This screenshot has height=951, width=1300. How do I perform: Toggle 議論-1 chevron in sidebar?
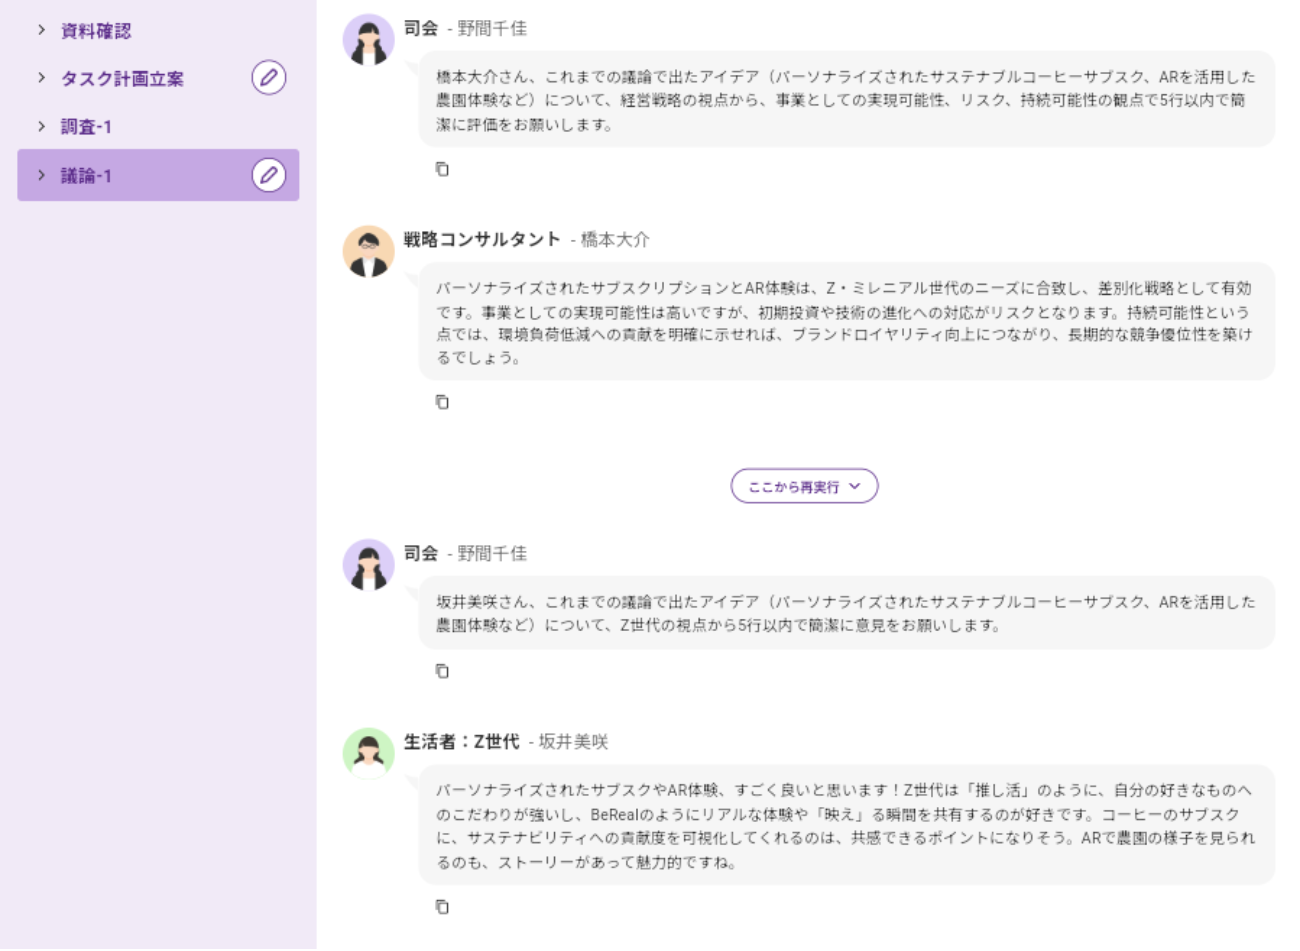(x=41, y=175)
